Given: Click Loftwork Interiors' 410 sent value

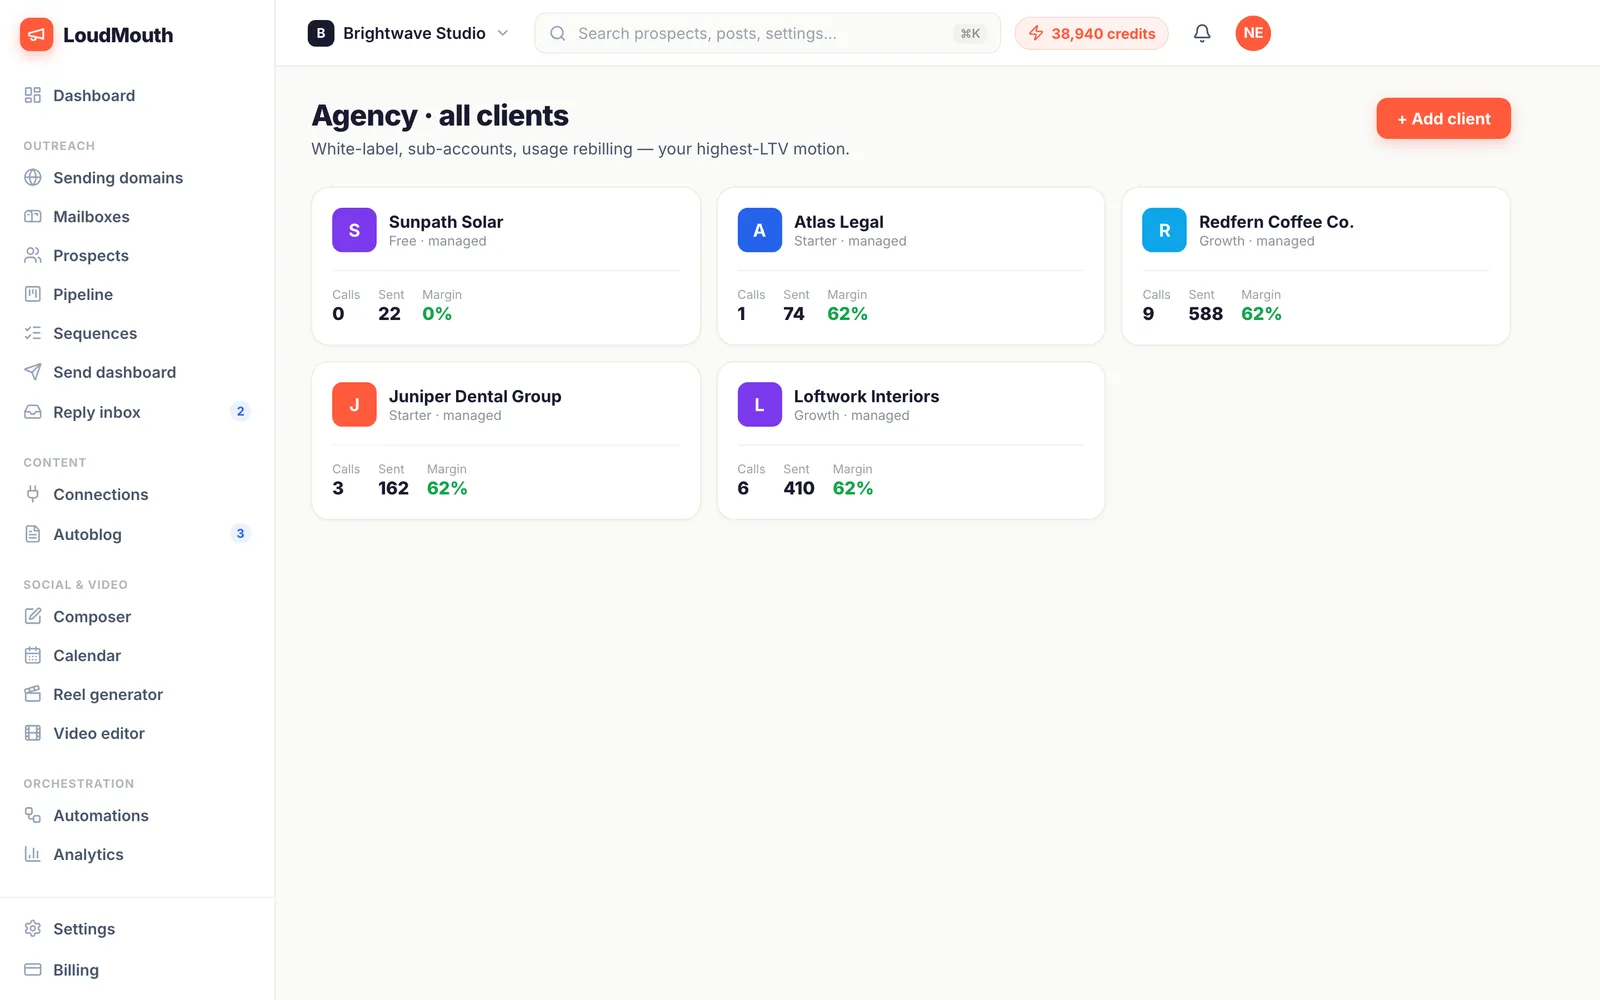Looking at the screenshot, I should click(799, 488).
